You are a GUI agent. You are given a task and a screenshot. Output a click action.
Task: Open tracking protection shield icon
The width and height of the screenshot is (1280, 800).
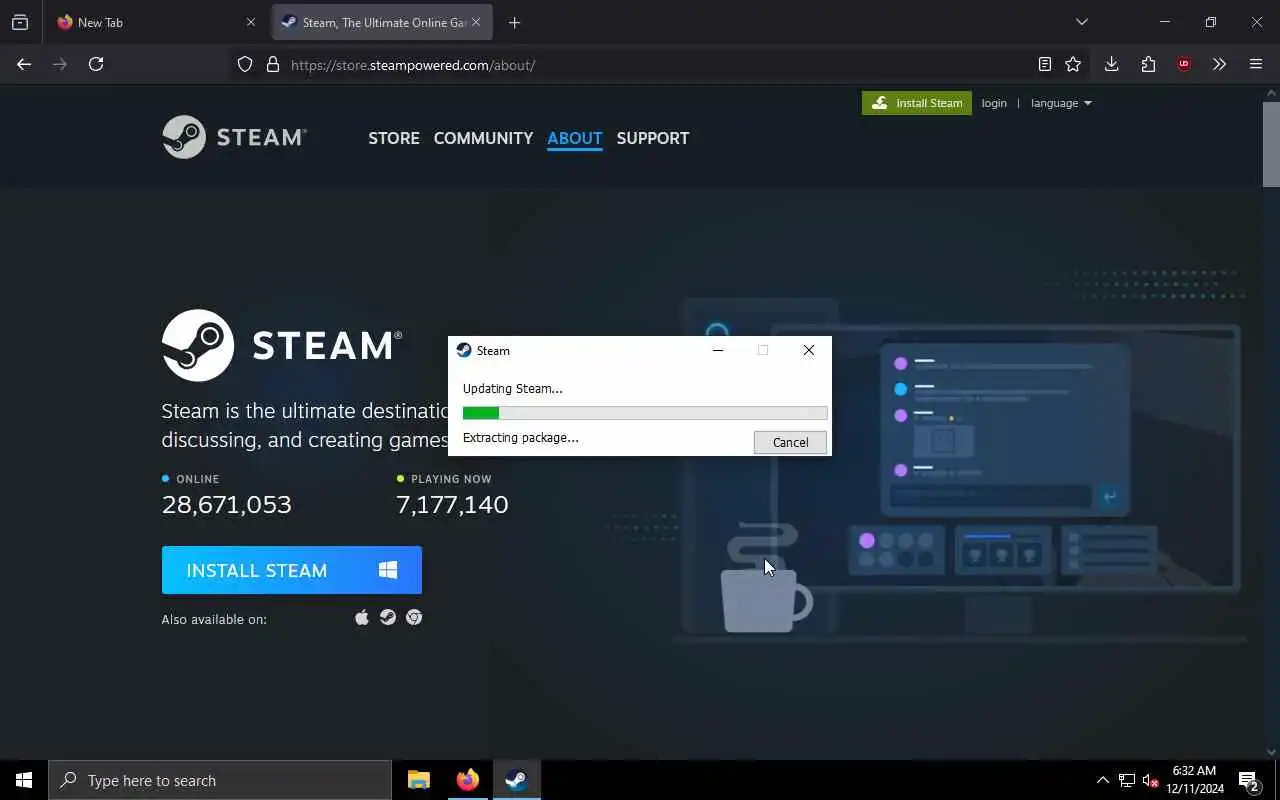[245, 64]
